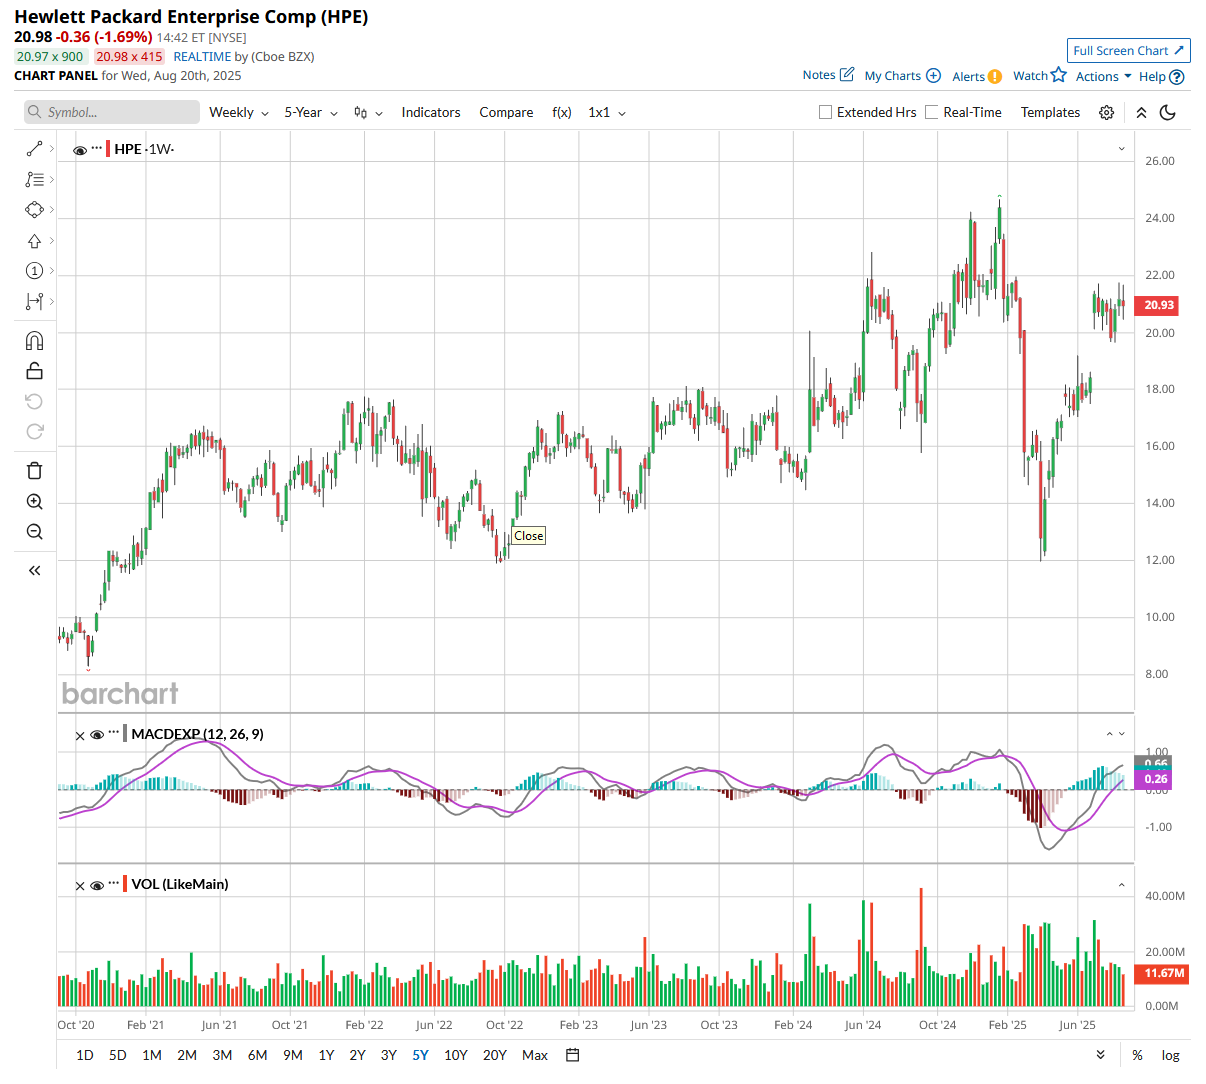Collapse the HPE main pane chevron
The height and width of the screenshot is (1084, 1206).
pyautogui.click(x=1121, y=149)
